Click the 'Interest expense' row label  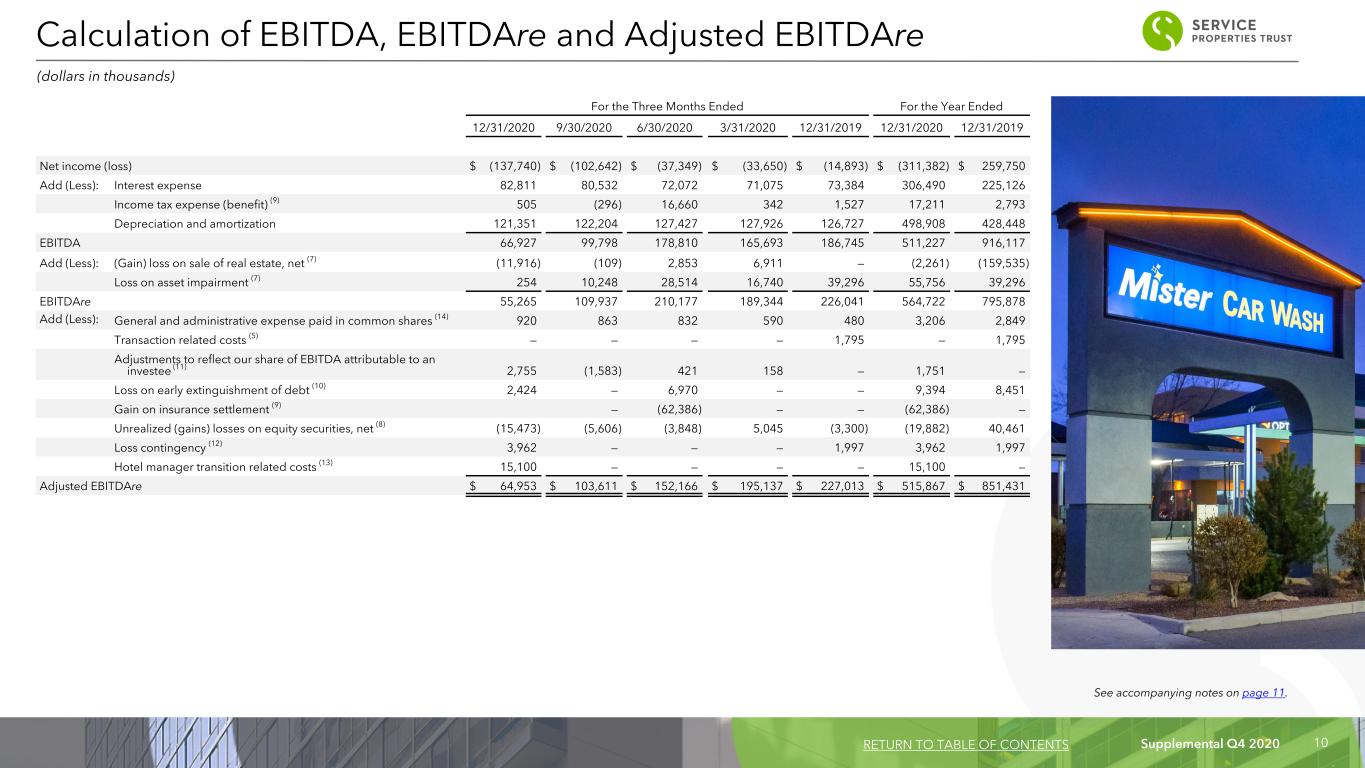point(158,185)
